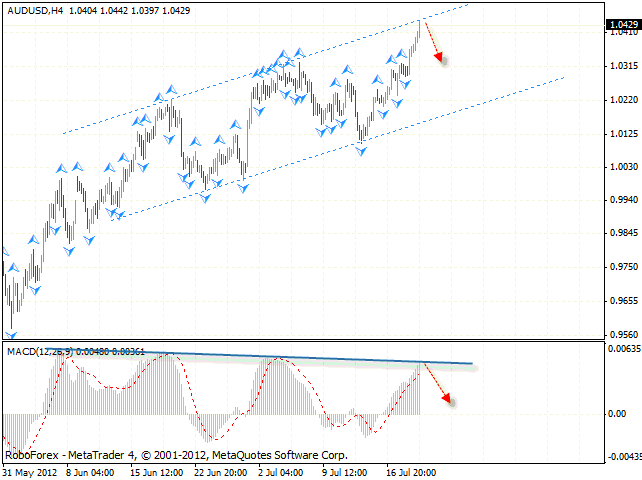Image resolution: width=642 pixels, height=480 pixels.
Task: Select the 31 May 2012 date label
Action: click(28, 472)
